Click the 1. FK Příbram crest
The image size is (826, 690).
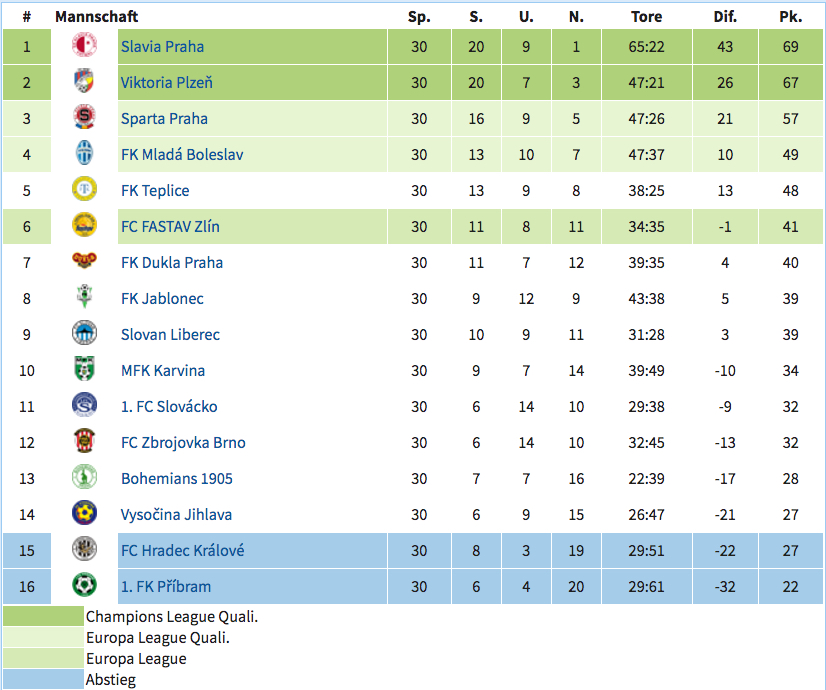pyautogui.click(x=84, y=585)
